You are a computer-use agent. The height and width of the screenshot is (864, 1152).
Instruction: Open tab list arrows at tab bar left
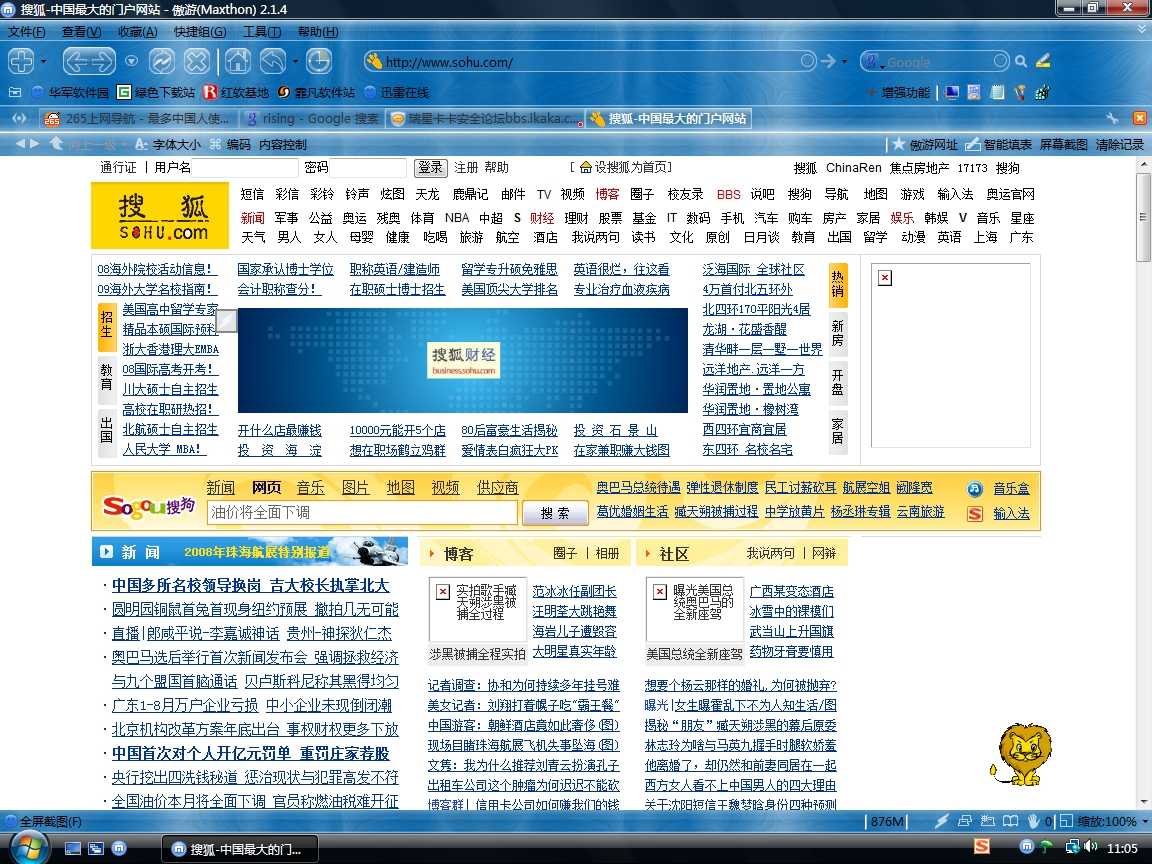tap(19, 118)
